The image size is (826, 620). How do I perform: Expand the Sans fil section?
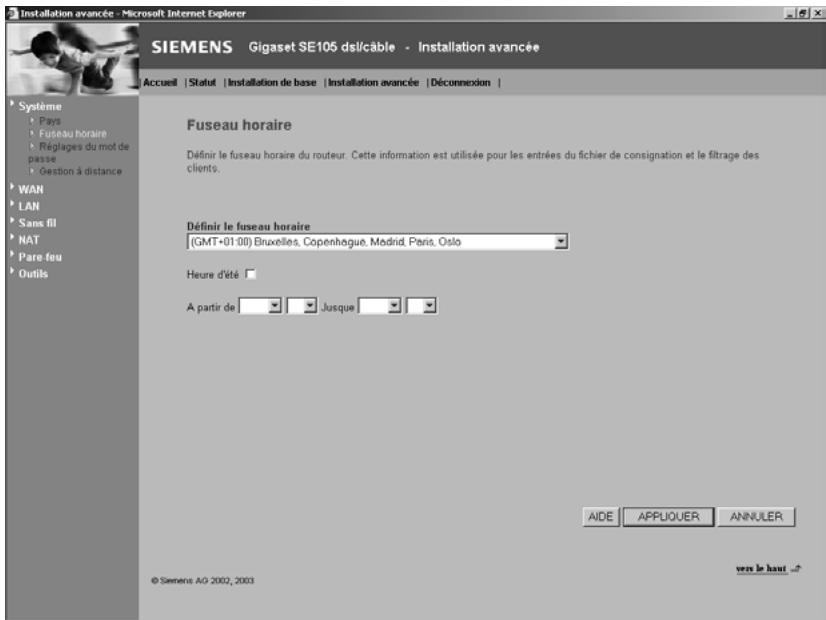tap(37, 223)
